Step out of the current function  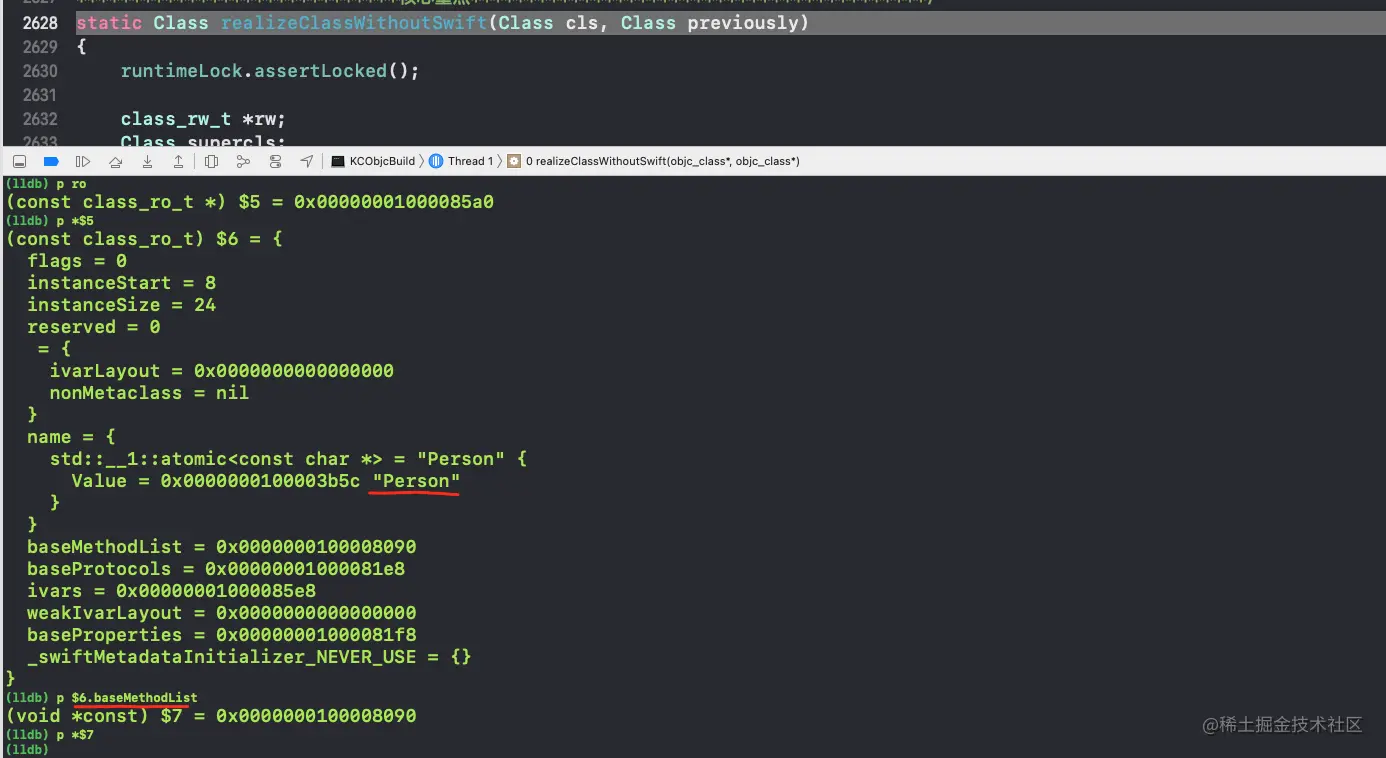point(178,161)
